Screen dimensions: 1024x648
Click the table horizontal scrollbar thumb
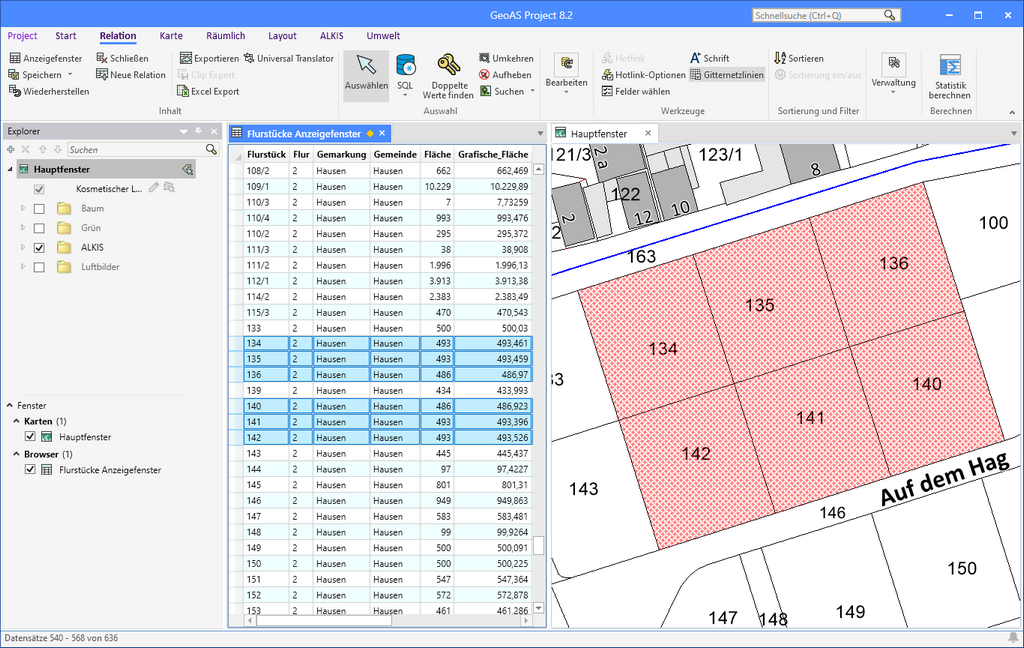click(x=323, y=621)
